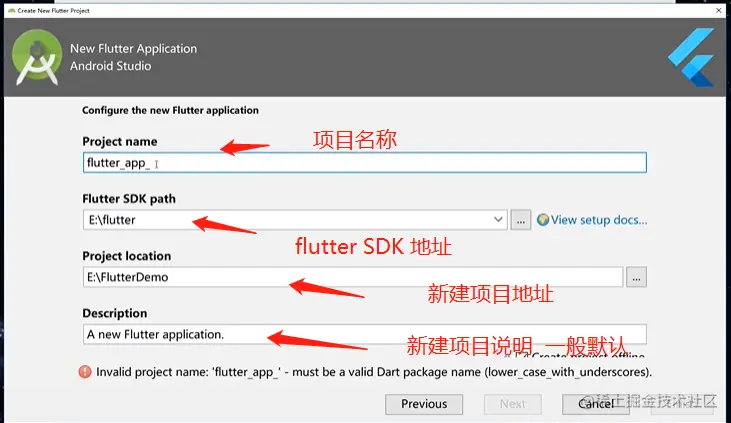Click the 'New Flutter Application' header title
Screen dimensions: 731x423
click(x=133, y=49)
